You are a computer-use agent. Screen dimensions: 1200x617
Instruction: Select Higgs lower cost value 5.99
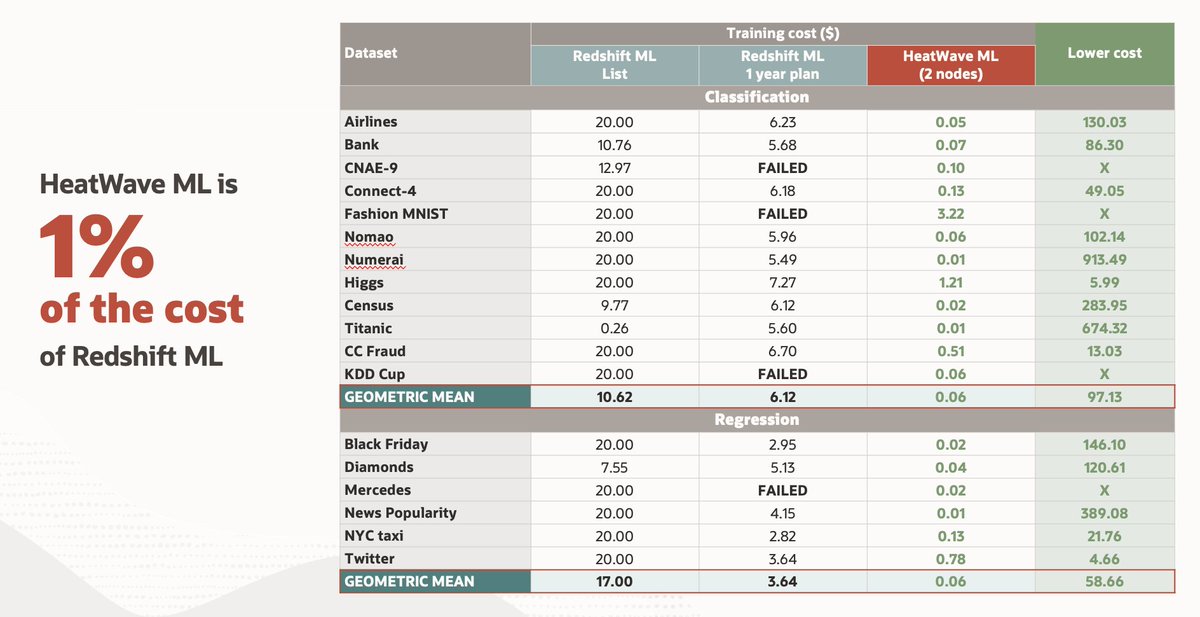pos(1104,283)
